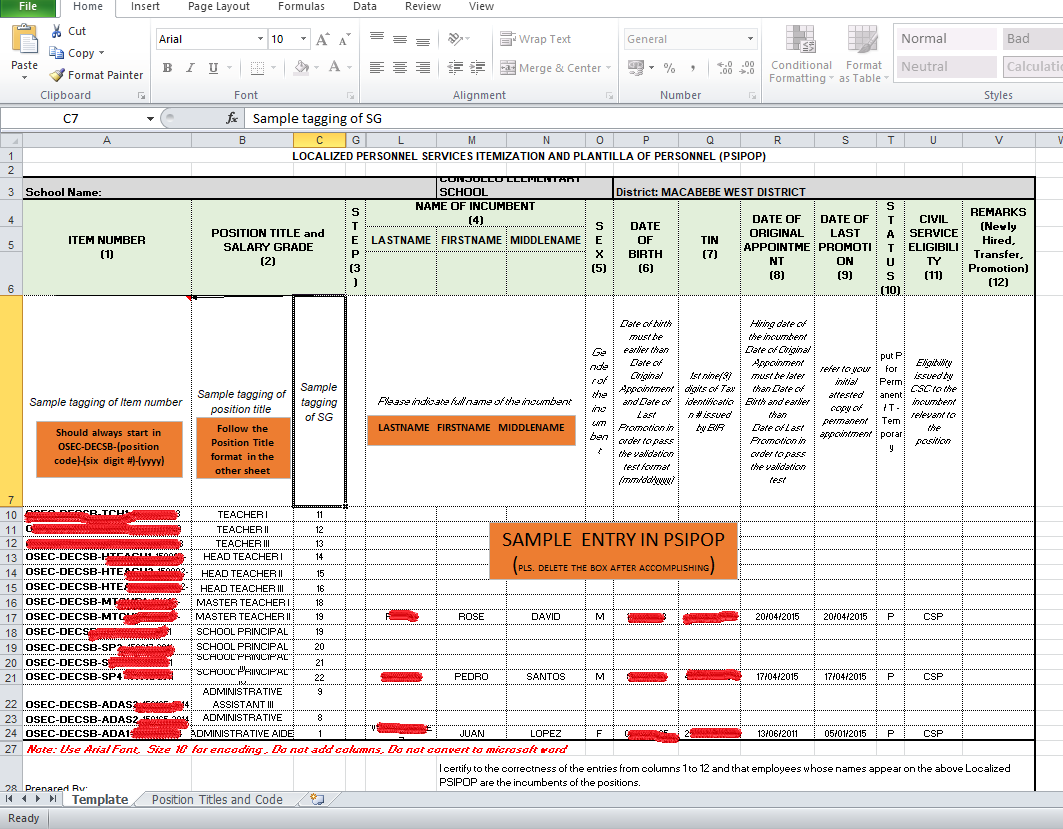
Task: Apply accounting number format icon
Action: (636, 67)
